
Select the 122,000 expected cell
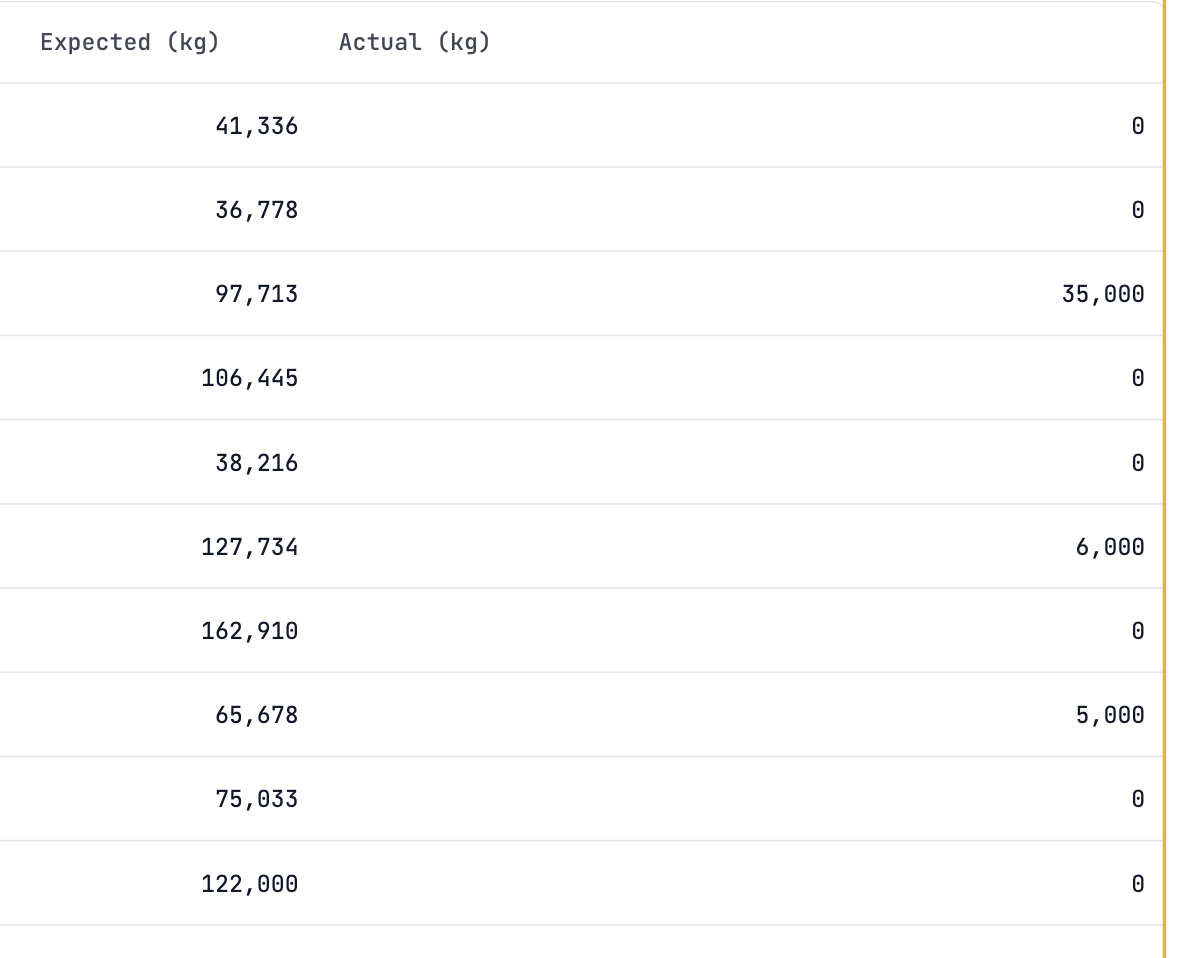[x=249, y=884]
